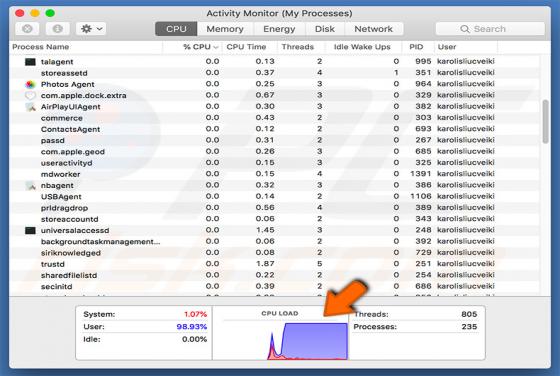Screen dimensions: 560x376
Task: Select the passd process row
Action: tap(274, 140)
